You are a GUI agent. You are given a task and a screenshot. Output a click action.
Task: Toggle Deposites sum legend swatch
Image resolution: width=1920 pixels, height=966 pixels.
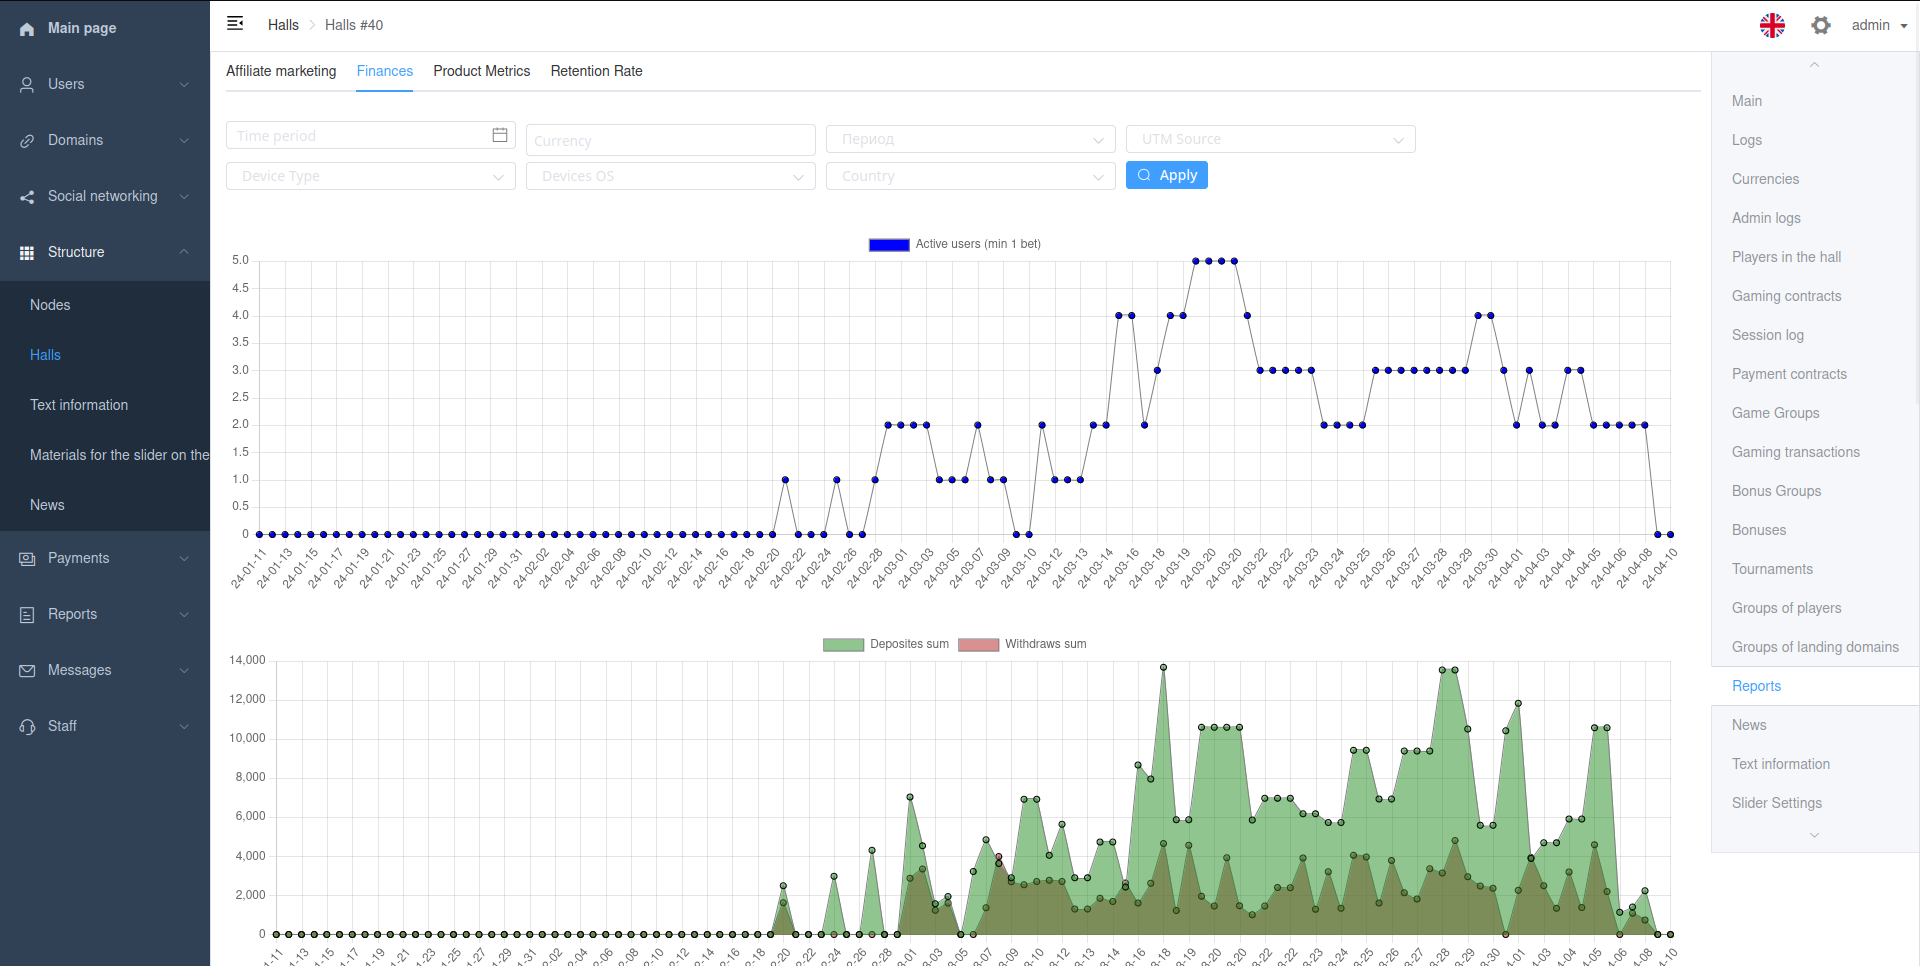click(x=843, y=644)
